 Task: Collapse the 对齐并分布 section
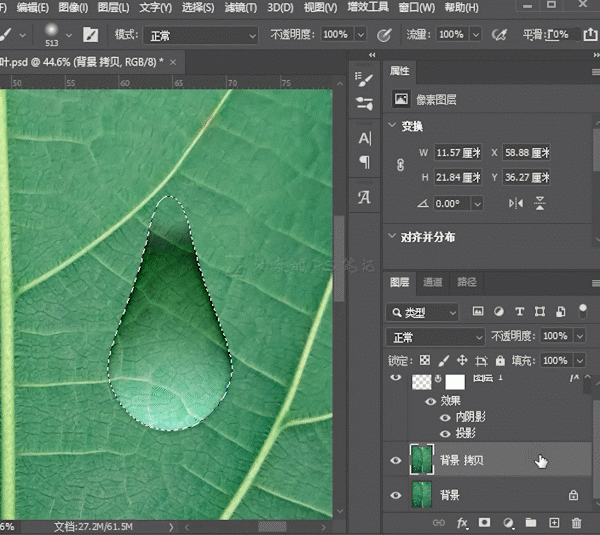392,235
